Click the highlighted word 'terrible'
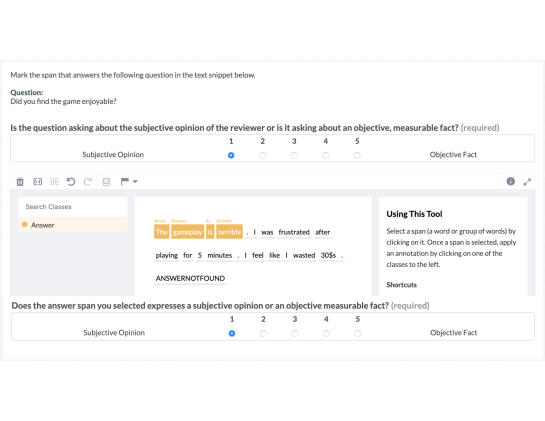This screenshot has height=421, width=545. click(229, 232)
